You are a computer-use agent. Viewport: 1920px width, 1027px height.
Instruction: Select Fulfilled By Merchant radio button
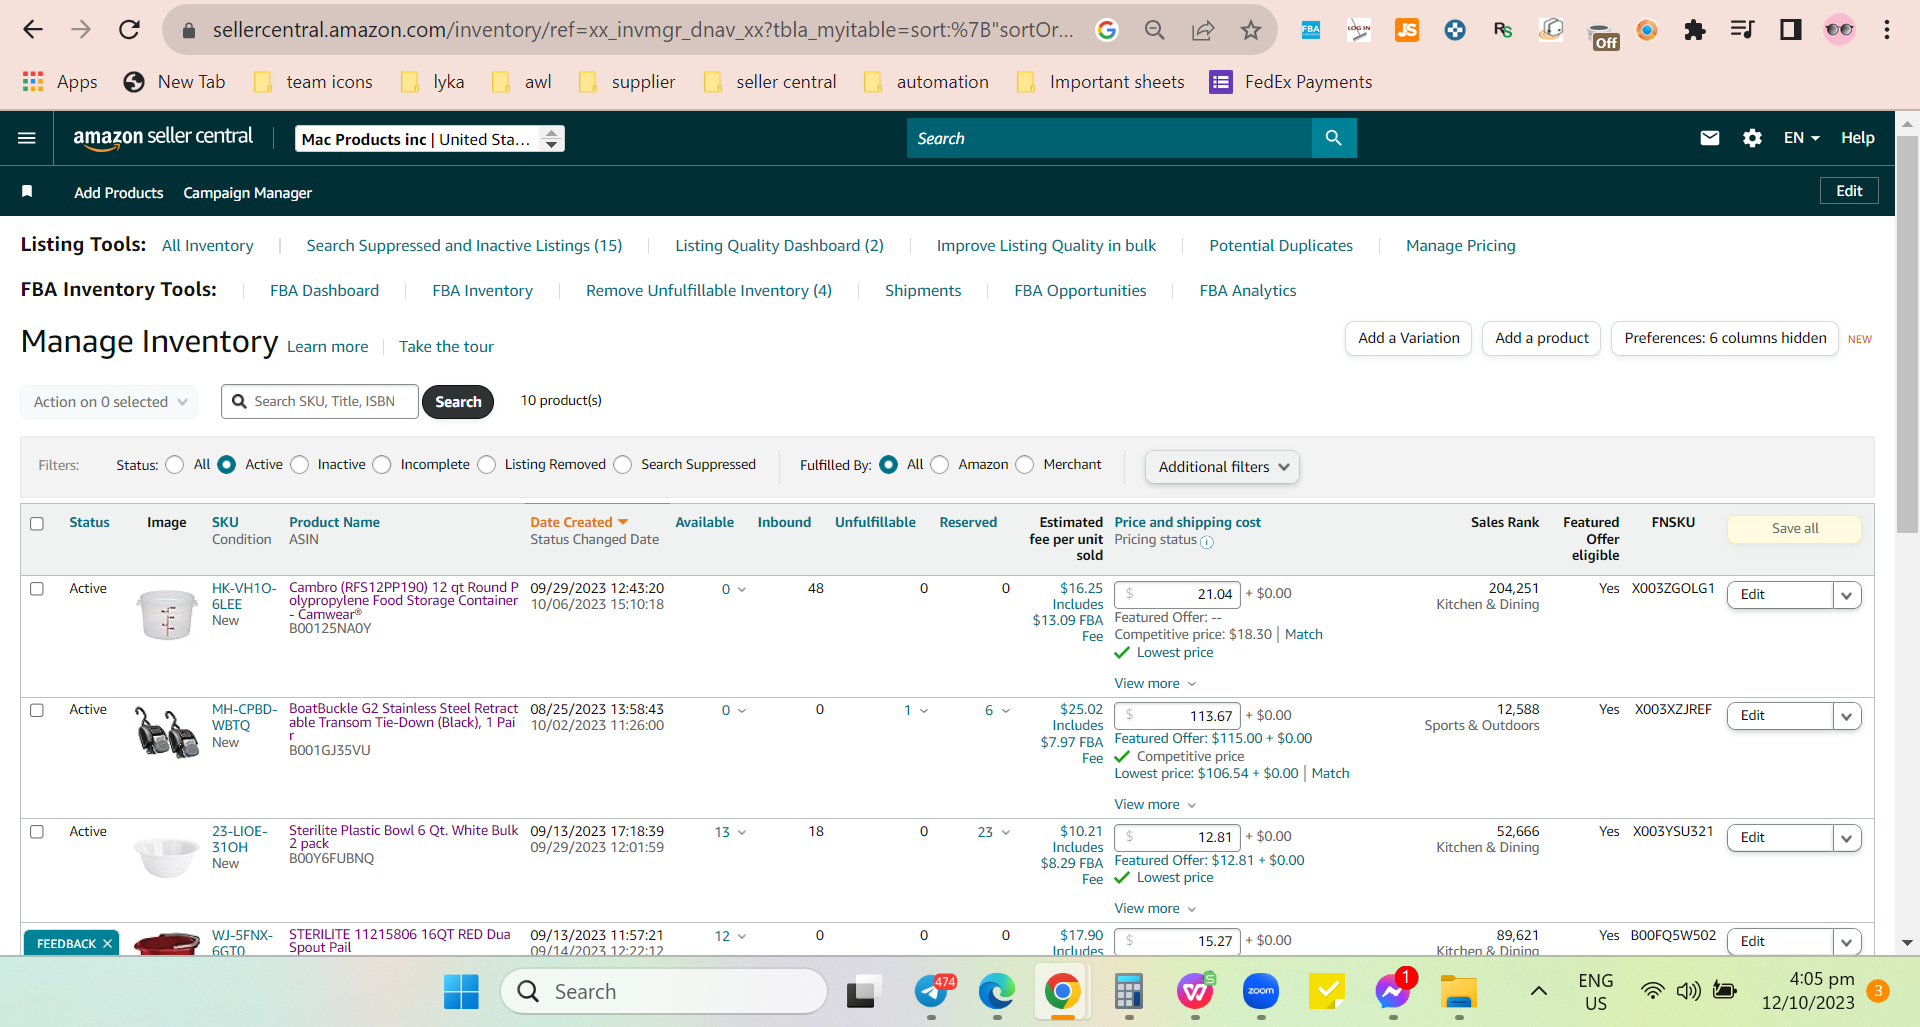pyautogui.click(x=1025, y=465)
